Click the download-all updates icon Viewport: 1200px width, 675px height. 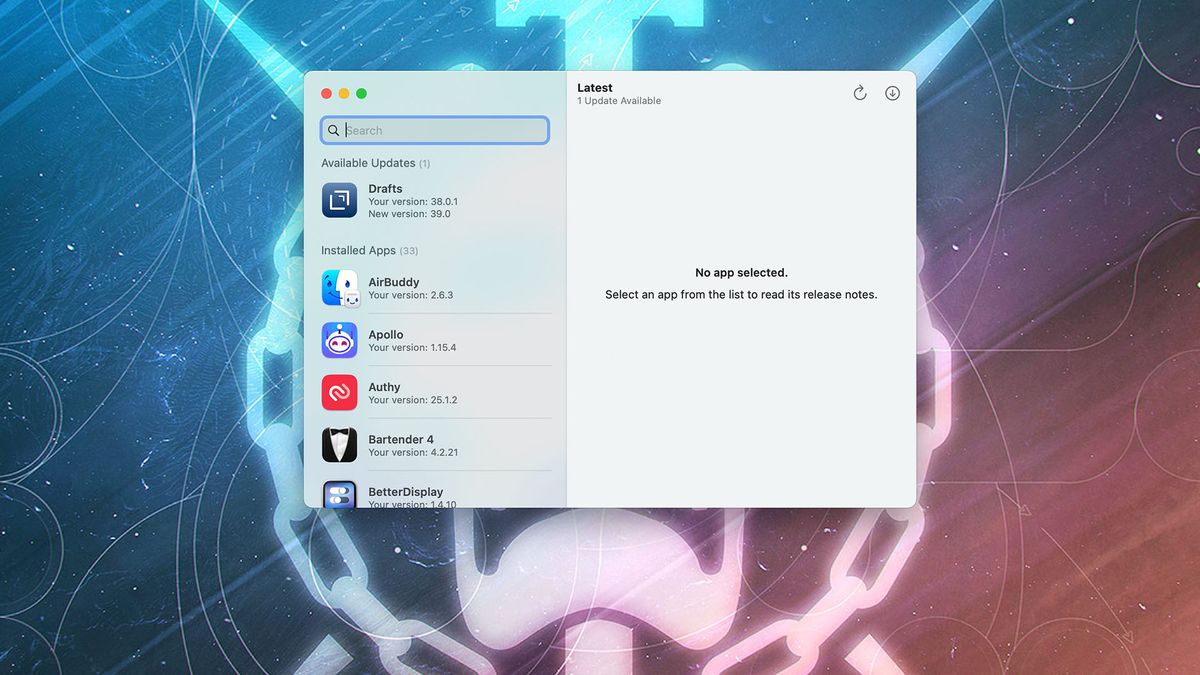click(892, 92)
